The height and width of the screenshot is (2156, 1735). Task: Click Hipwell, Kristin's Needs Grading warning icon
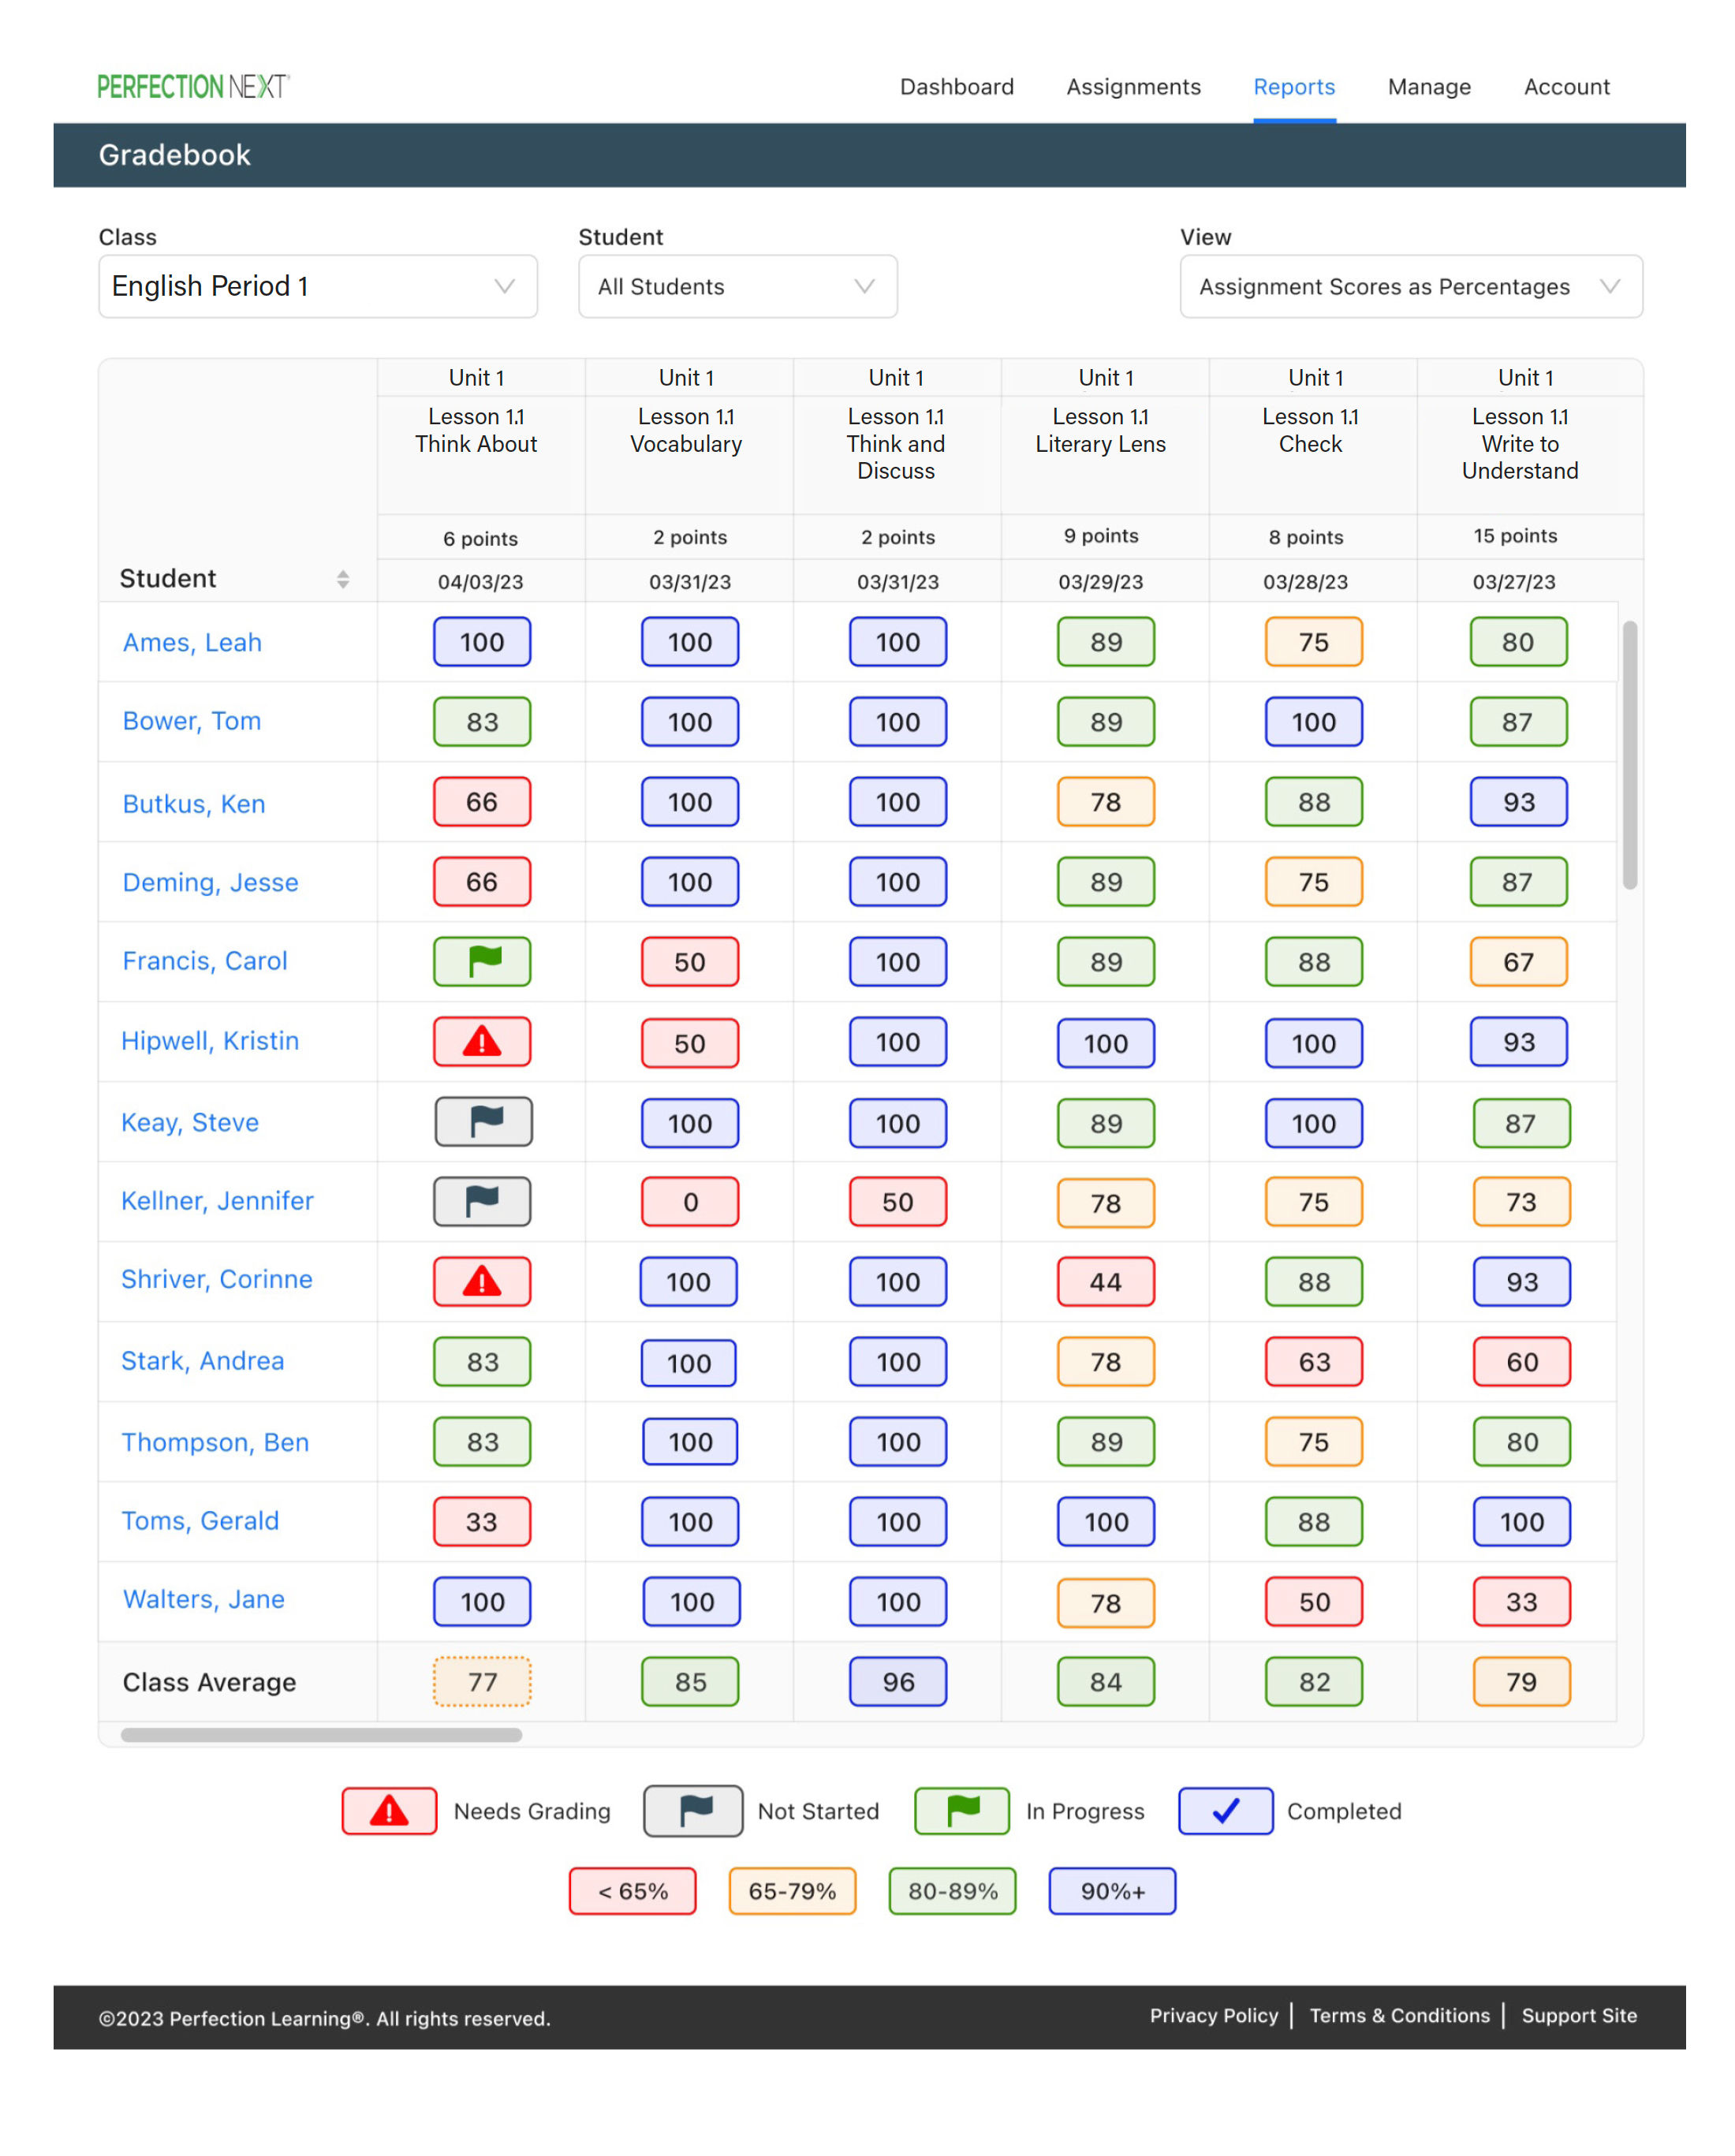(x=482, y=1042)
